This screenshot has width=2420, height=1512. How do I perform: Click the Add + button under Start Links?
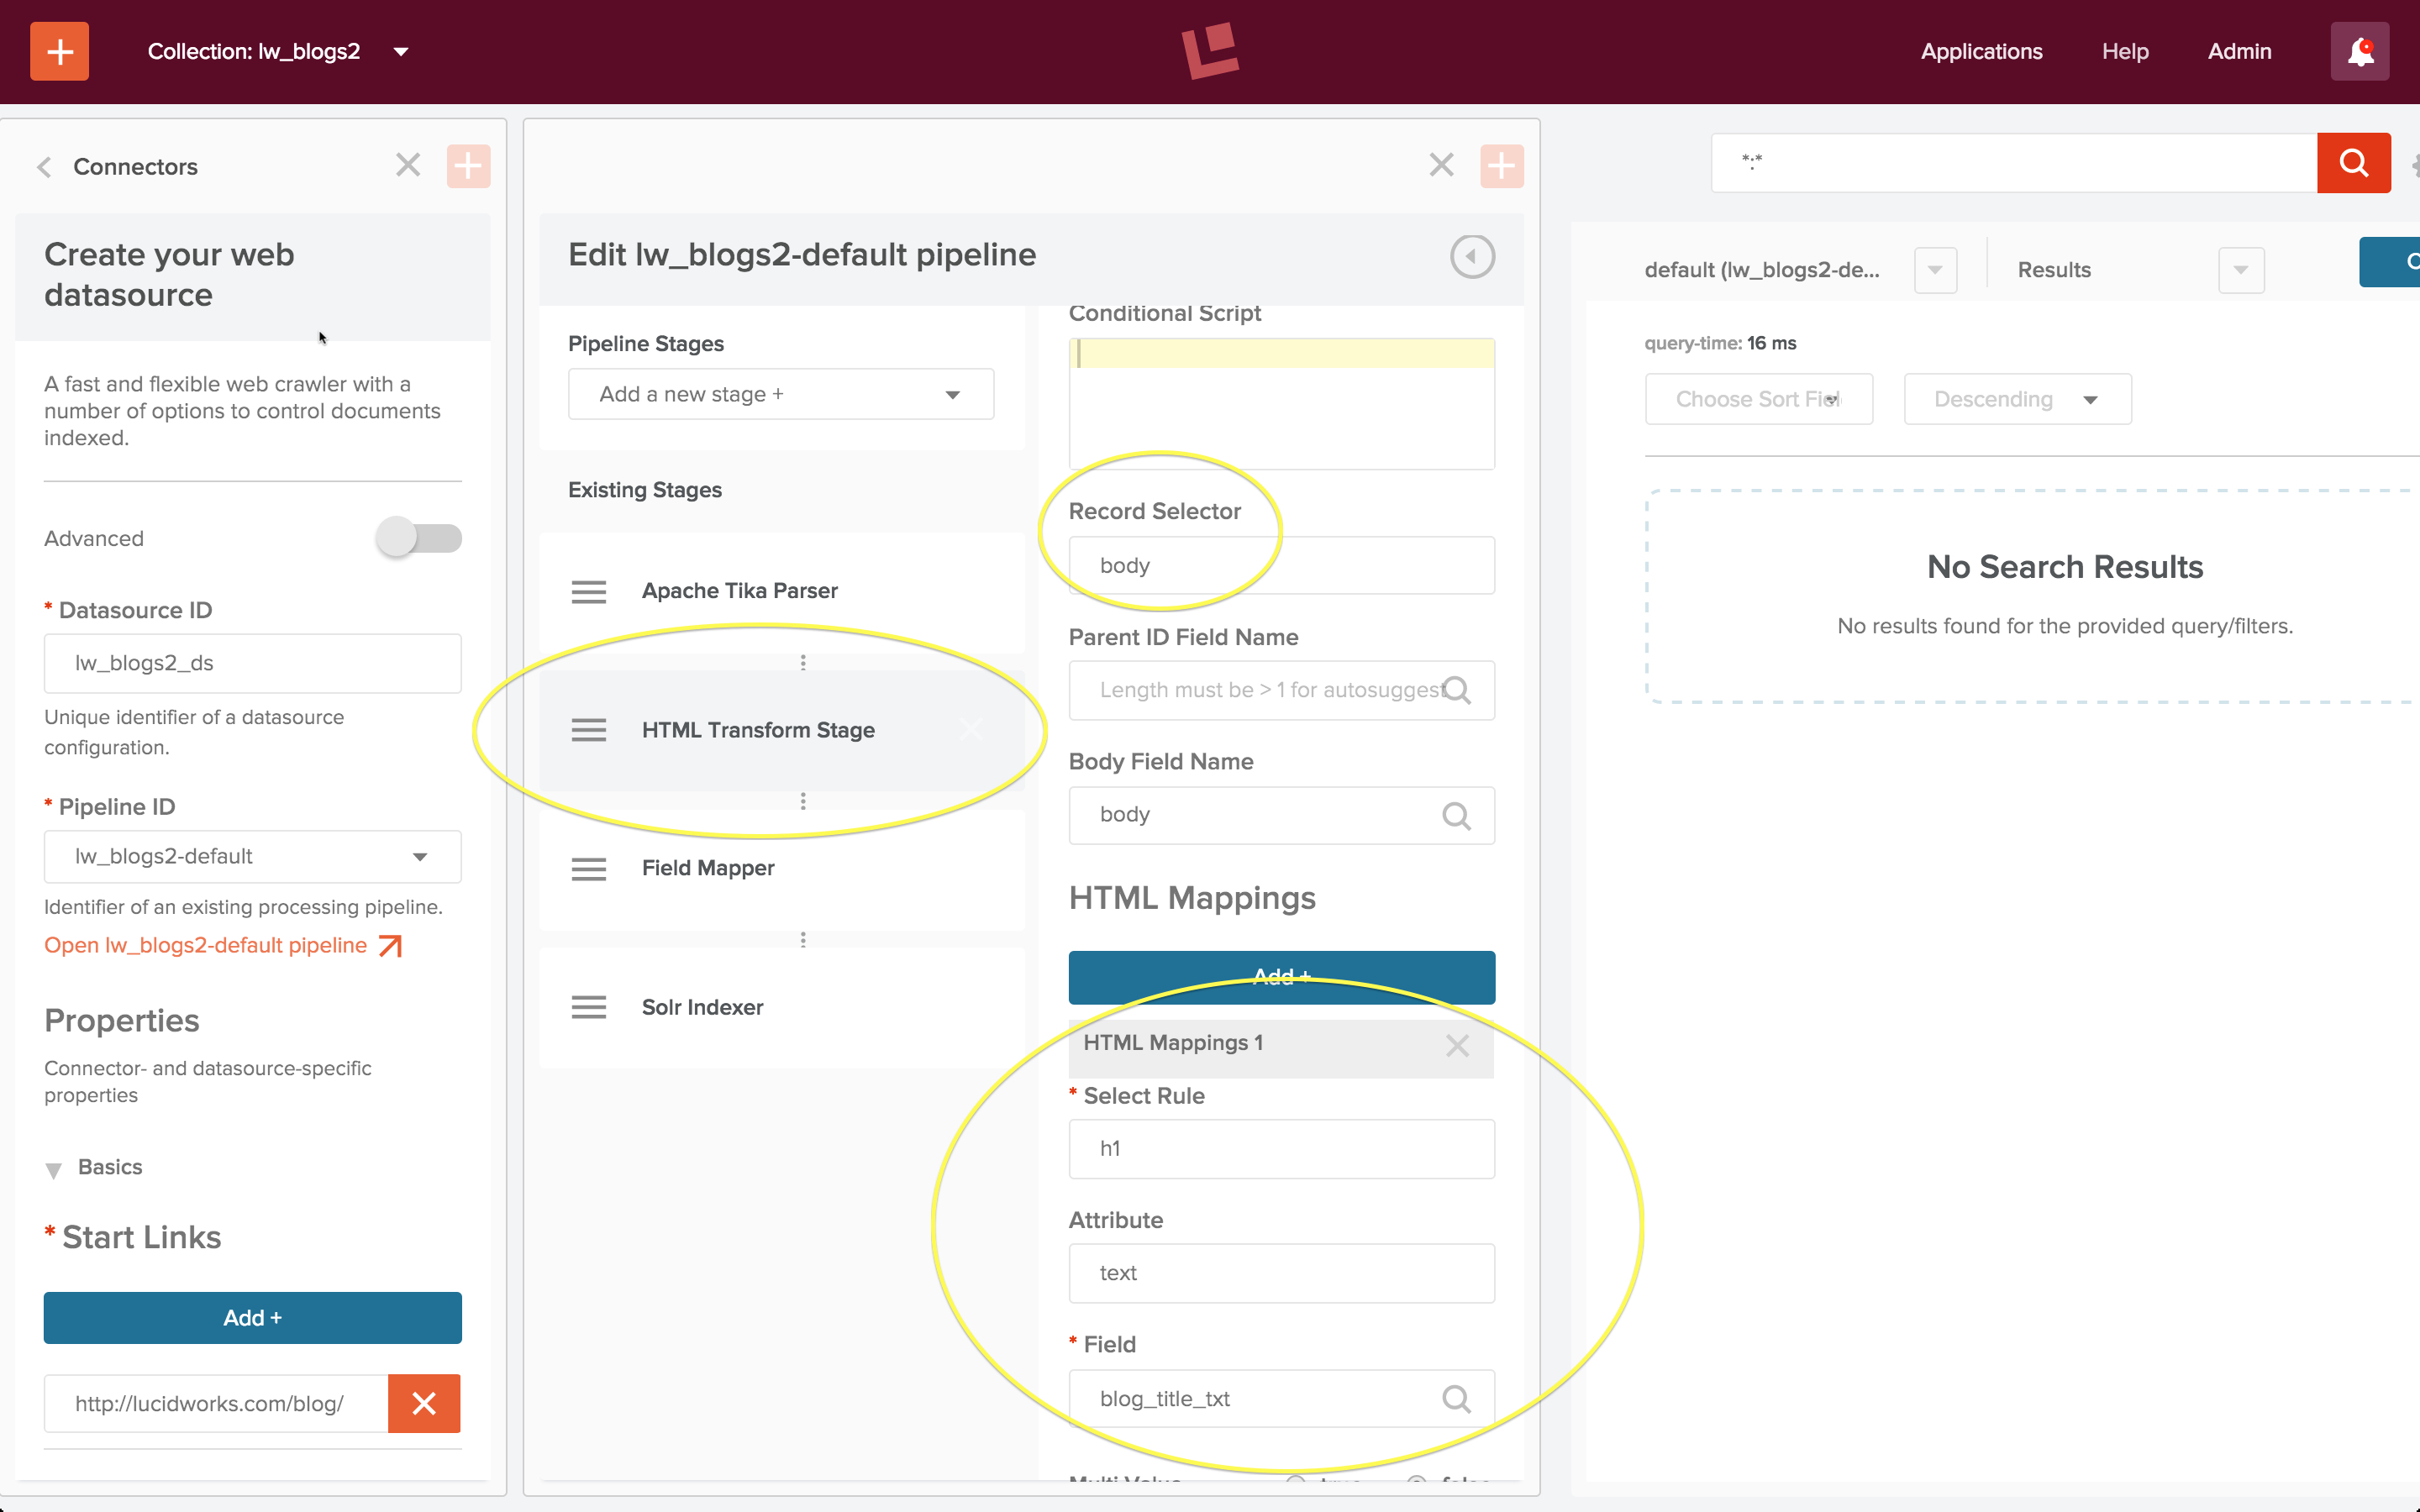click(x=253, y=1317)
